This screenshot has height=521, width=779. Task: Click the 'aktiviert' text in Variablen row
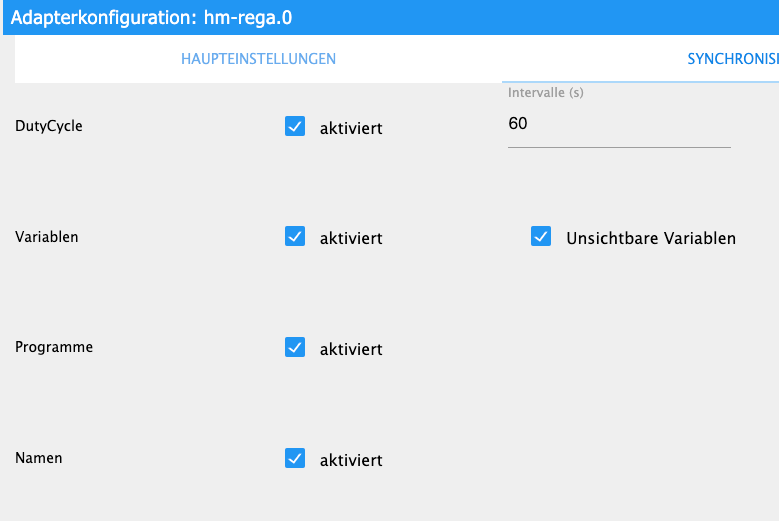pyautogui.click(x=351, y=239)
